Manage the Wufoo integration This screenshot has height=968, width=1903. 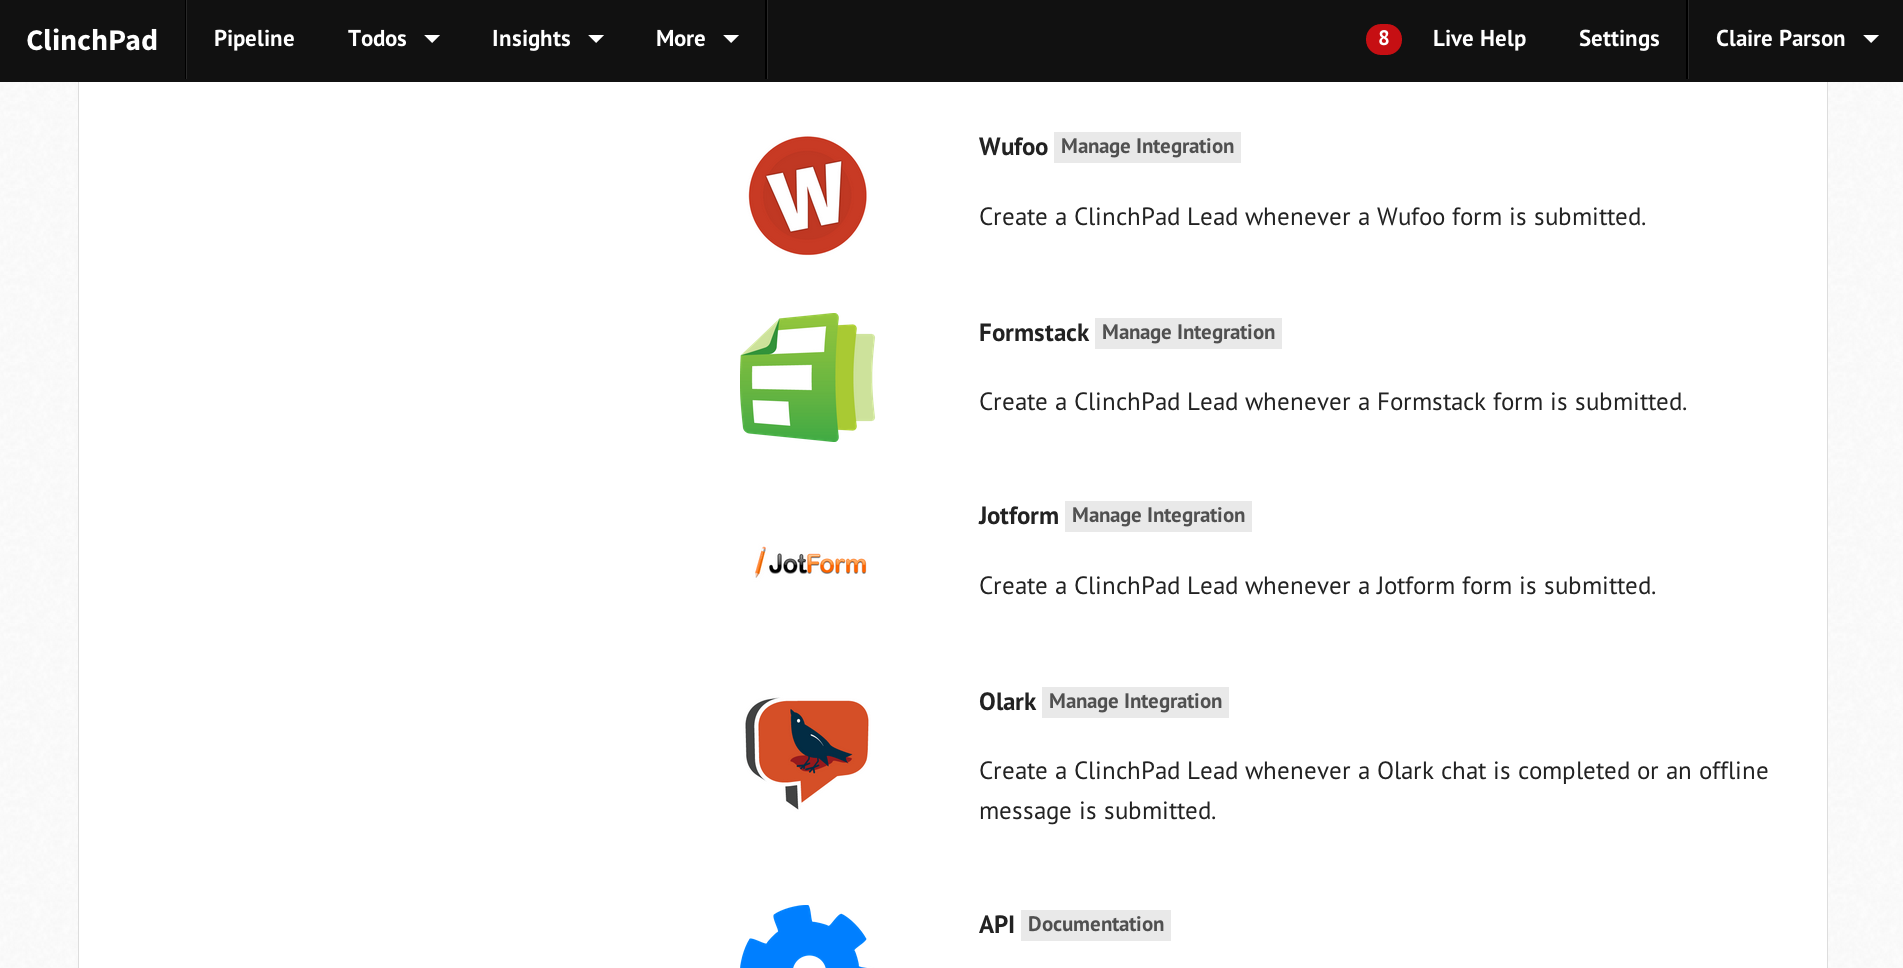click(1147, 147)
